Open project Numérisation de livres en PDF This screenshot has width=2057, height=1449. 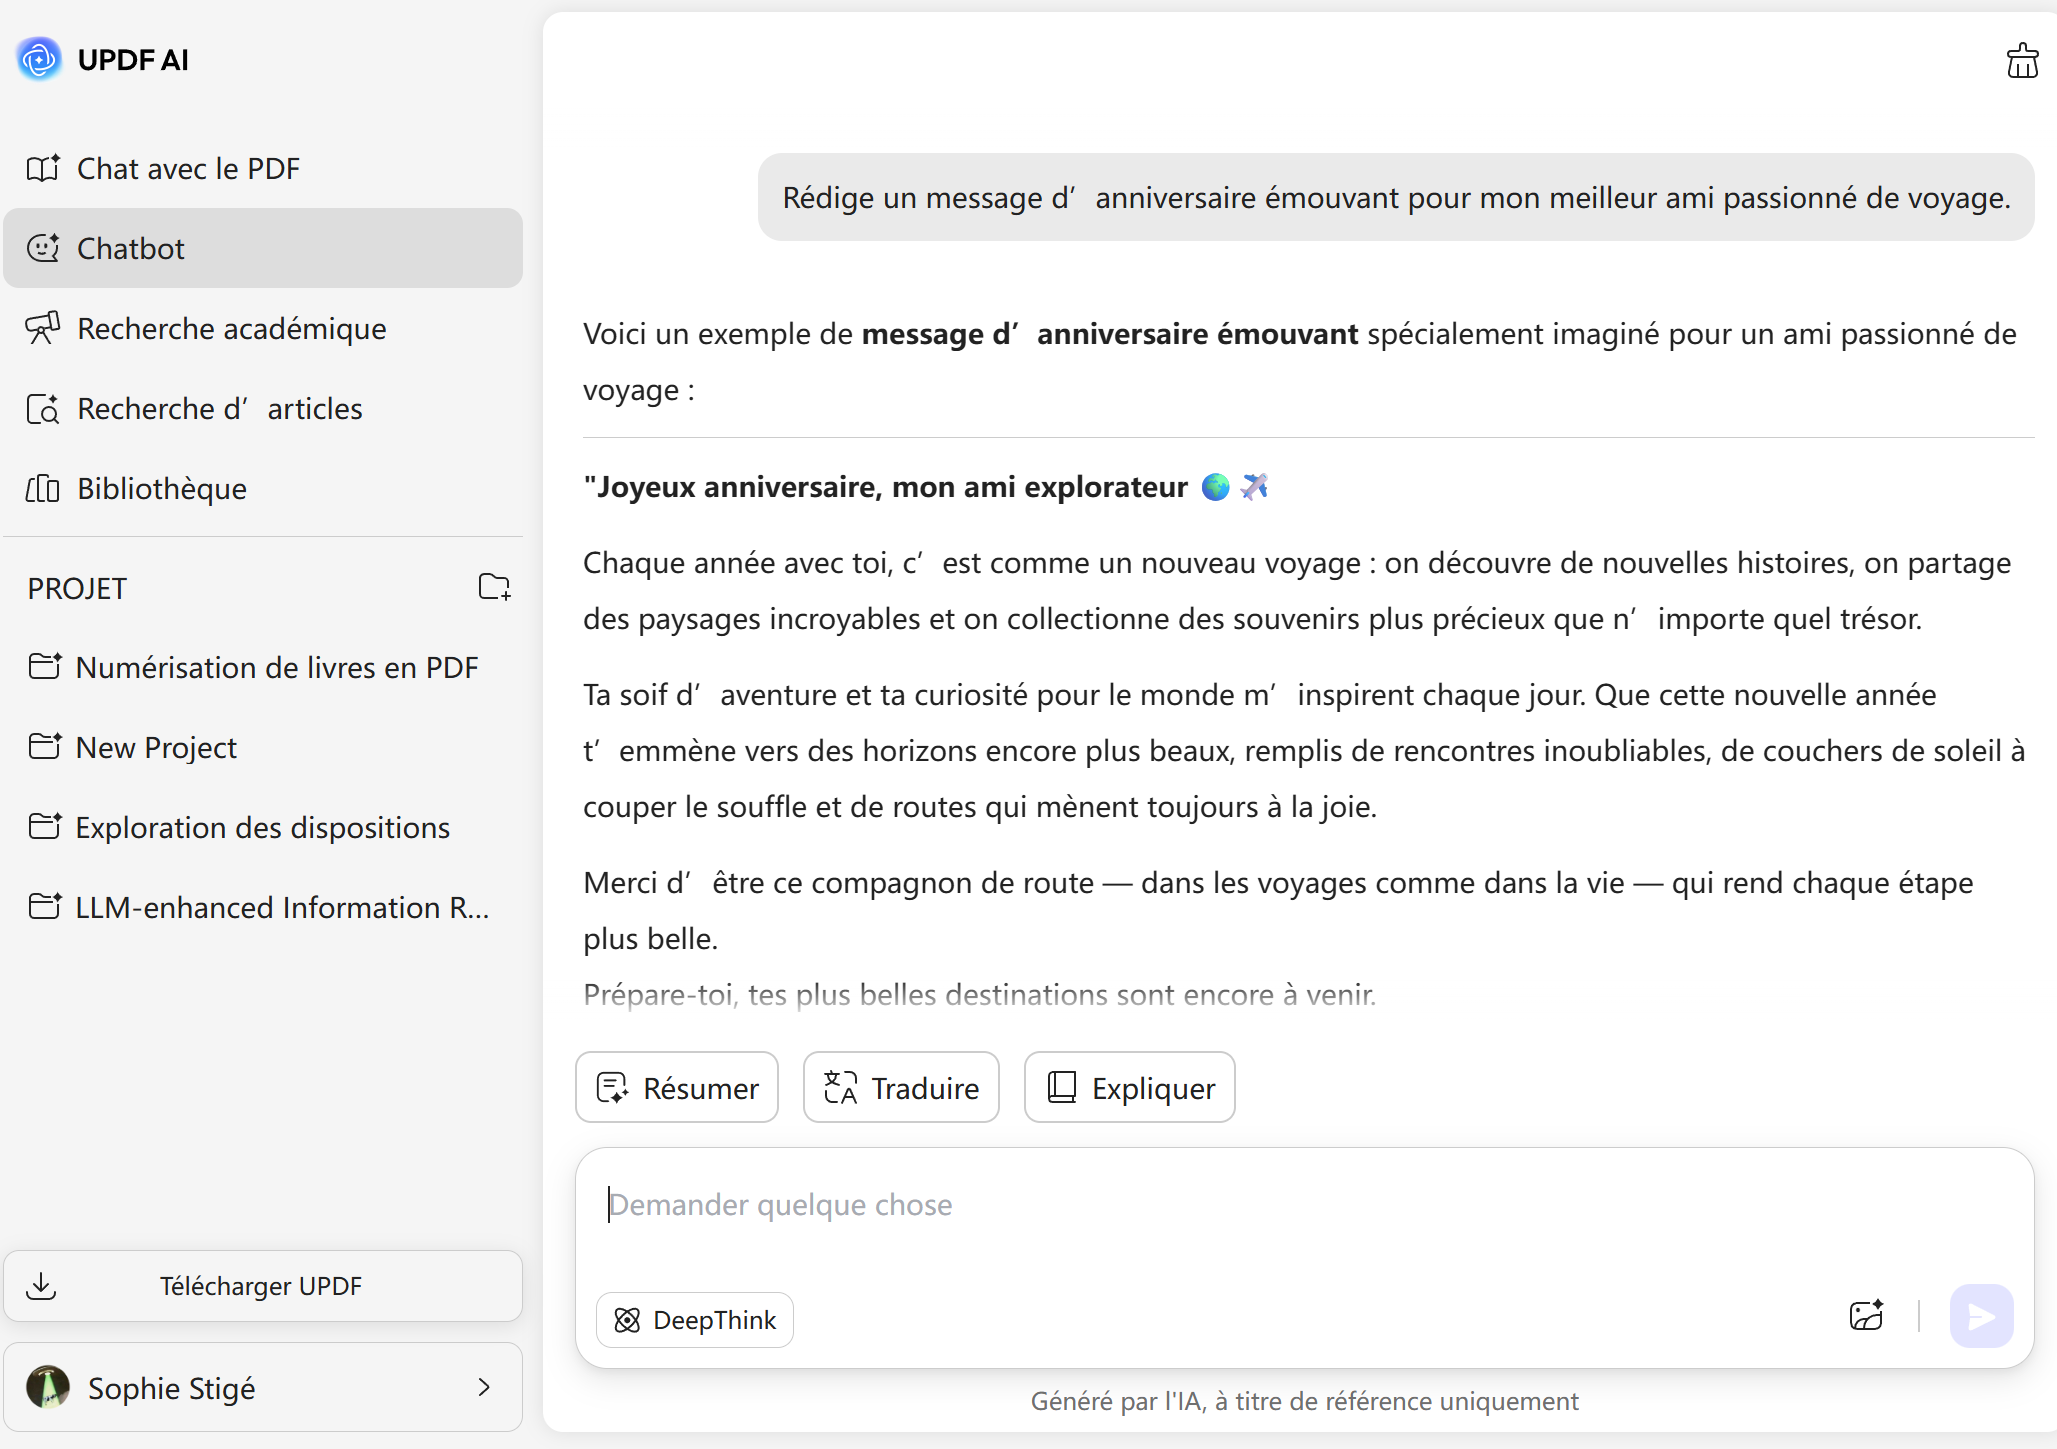[276, 668]
